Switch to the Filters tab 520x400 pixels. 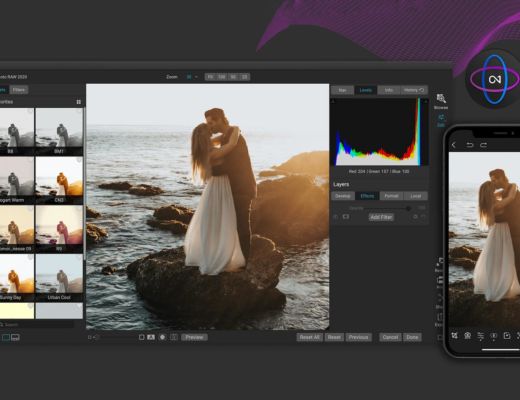(x=19, y=90)
